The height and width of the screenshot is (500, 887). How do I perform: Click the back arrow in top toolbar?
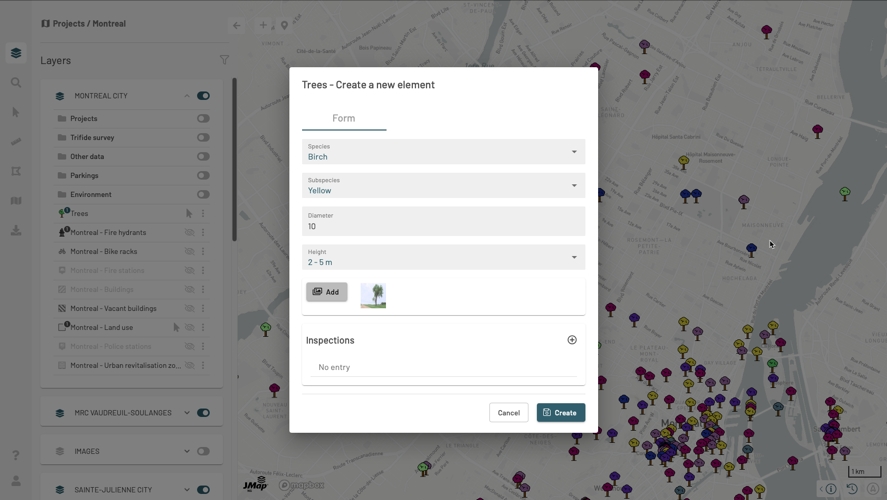(237, 25)
